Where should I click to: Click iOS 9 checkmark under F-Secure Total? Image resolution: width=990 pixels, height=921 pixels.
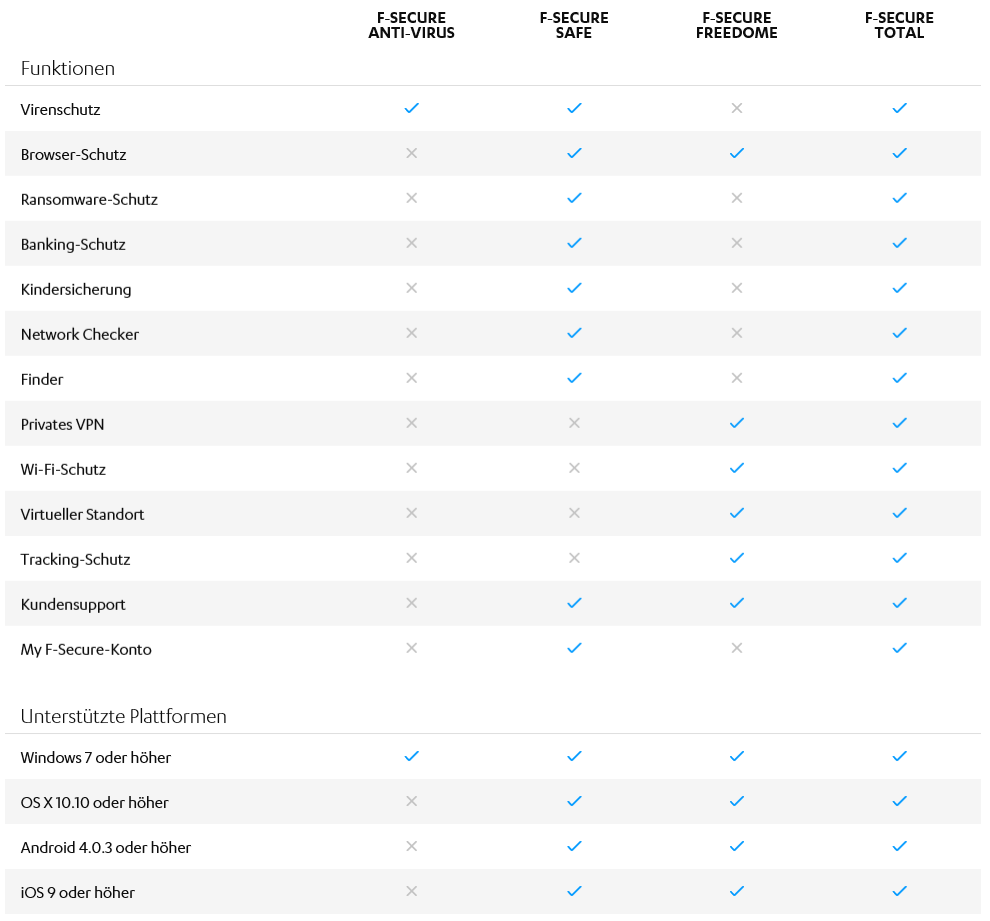pyautogui.click(x=899, y=891)
